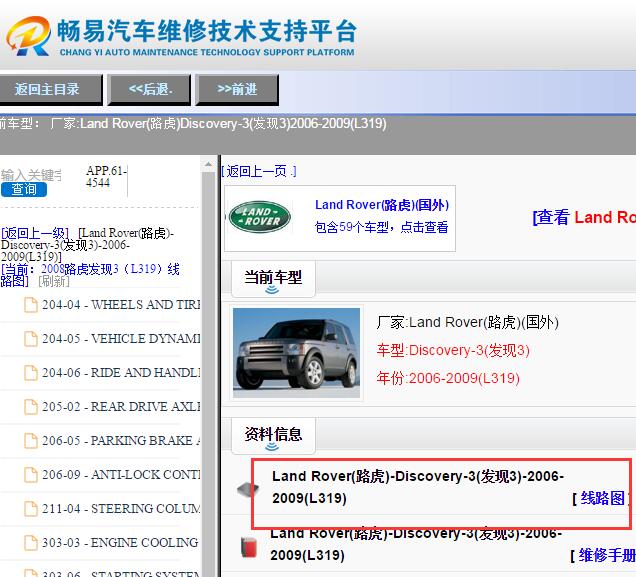Click the Land Rover oval logo

coord(260,217)
